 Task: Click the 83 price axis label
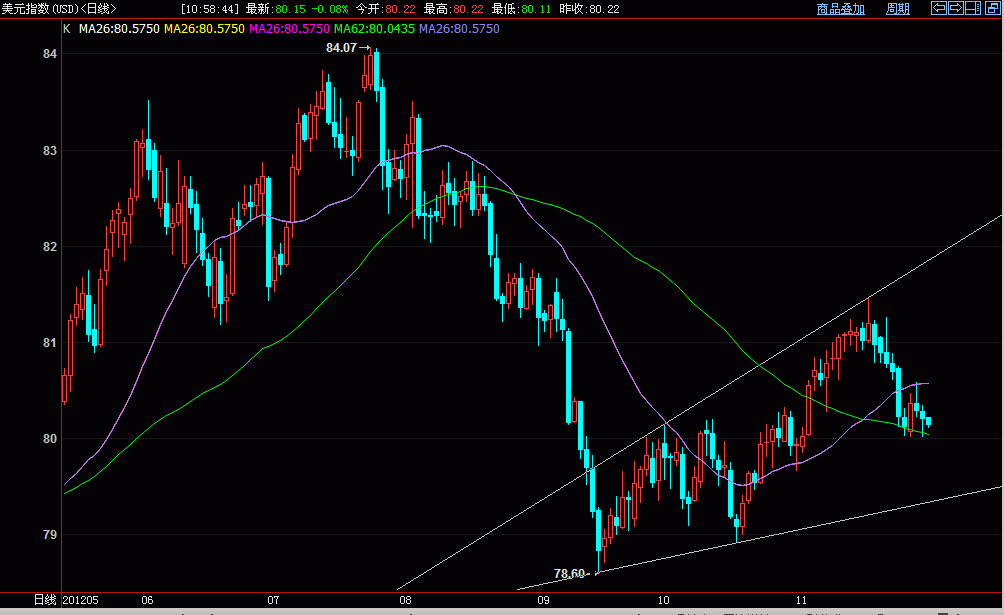[x=50, y=151]
